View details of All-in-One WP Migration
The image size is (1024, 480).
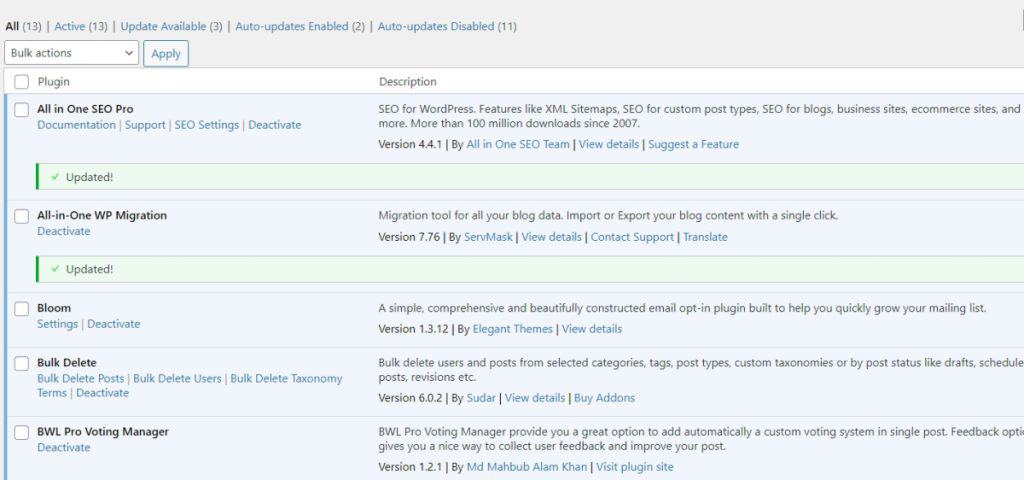tap(551, 237)
